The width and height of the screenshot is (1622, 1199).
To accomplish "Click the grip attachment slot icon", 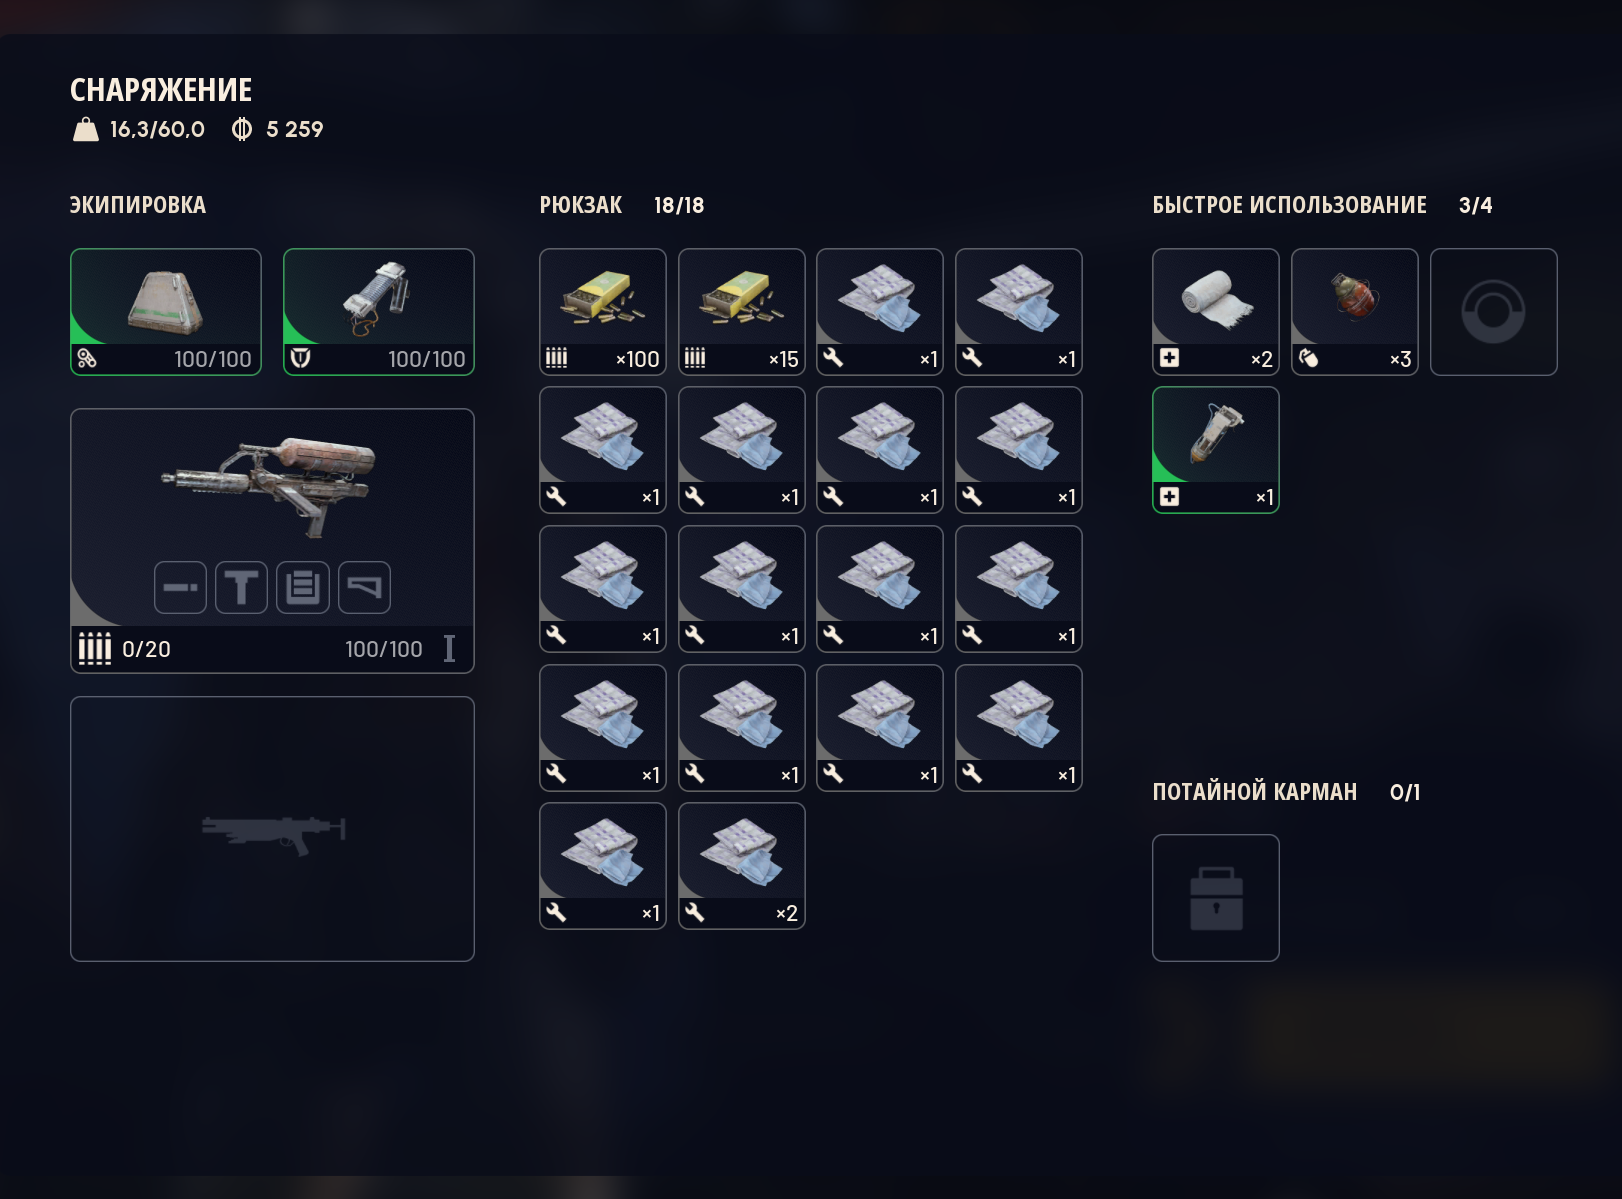I will point(241,587).
